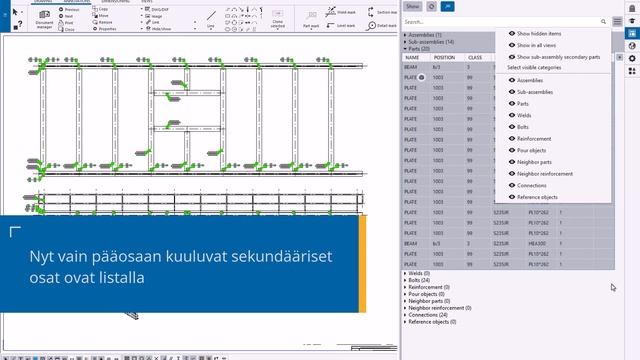
Task: Insert an Image into the drawing
Action: coord(154,16)
